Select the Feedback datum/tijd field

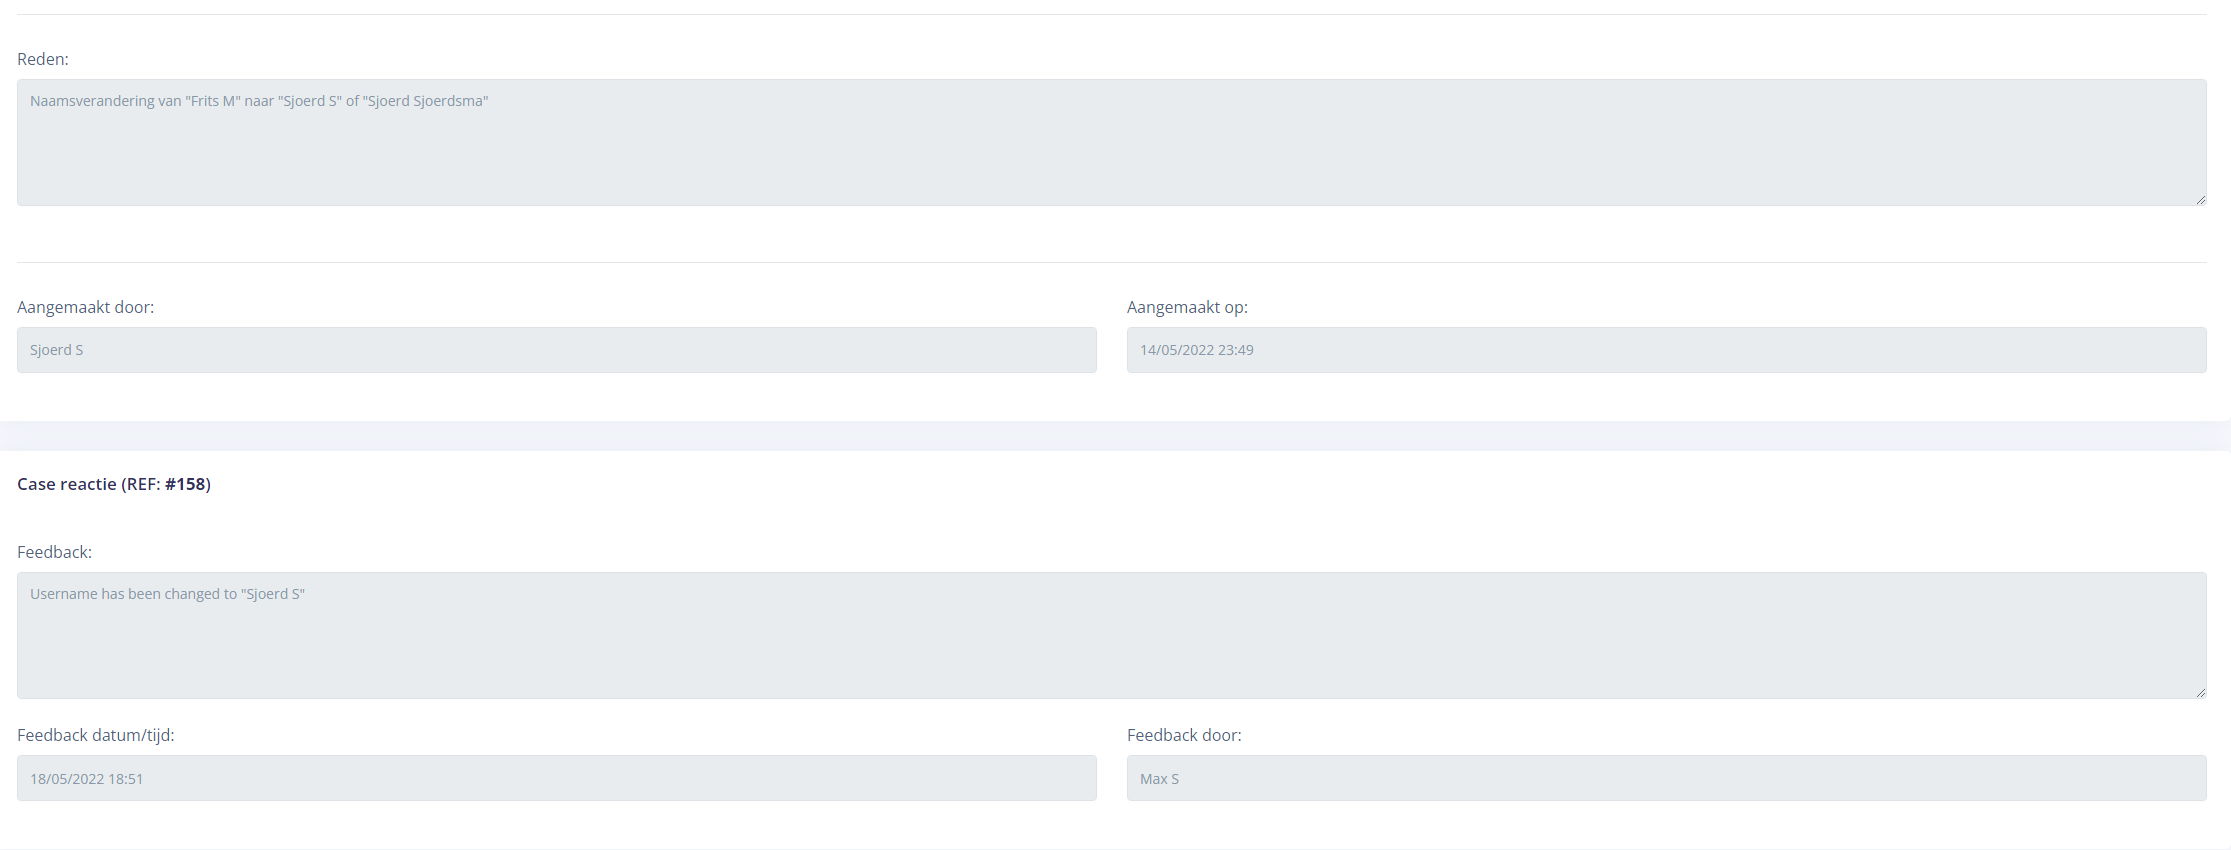tap(556, 778)
